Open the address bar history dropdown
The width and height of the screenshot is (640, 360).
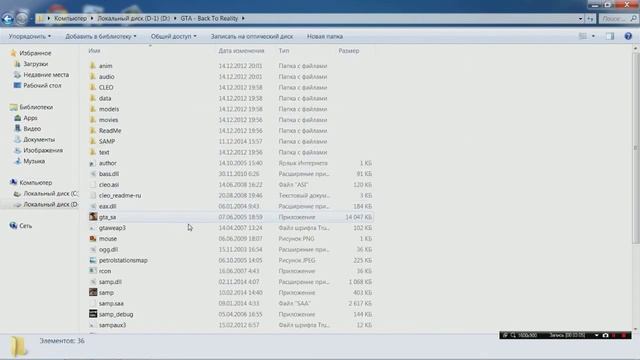(580, 18)
